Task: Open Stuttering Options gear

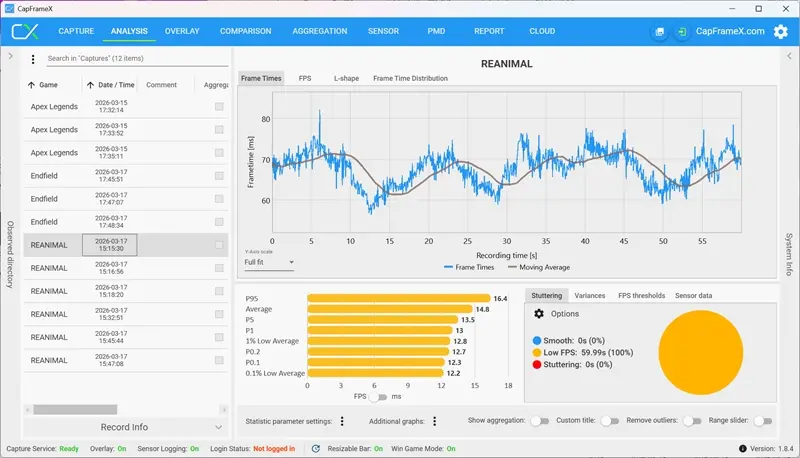Action: (538, 314)
